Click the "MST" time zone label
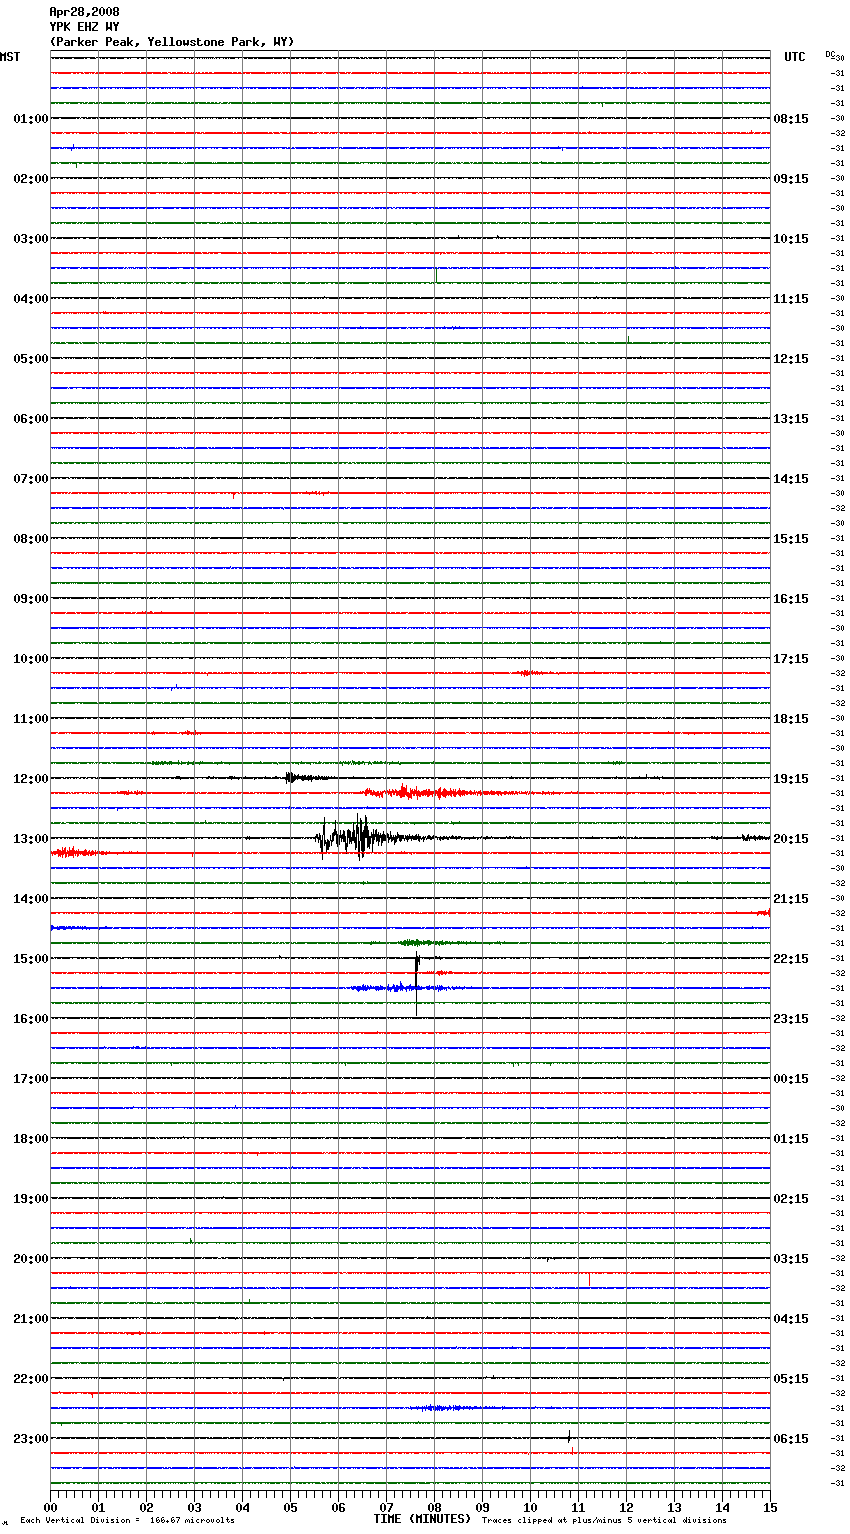The height and width of the screenshot is (1534, 850). point(10,57)
